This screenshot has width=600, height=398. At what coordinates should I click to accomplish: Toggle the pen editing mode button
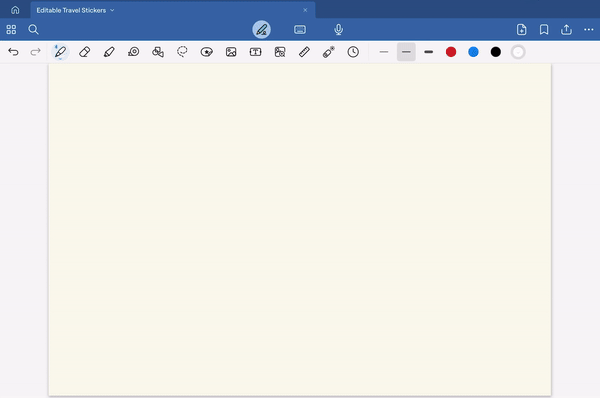[261, 29]
